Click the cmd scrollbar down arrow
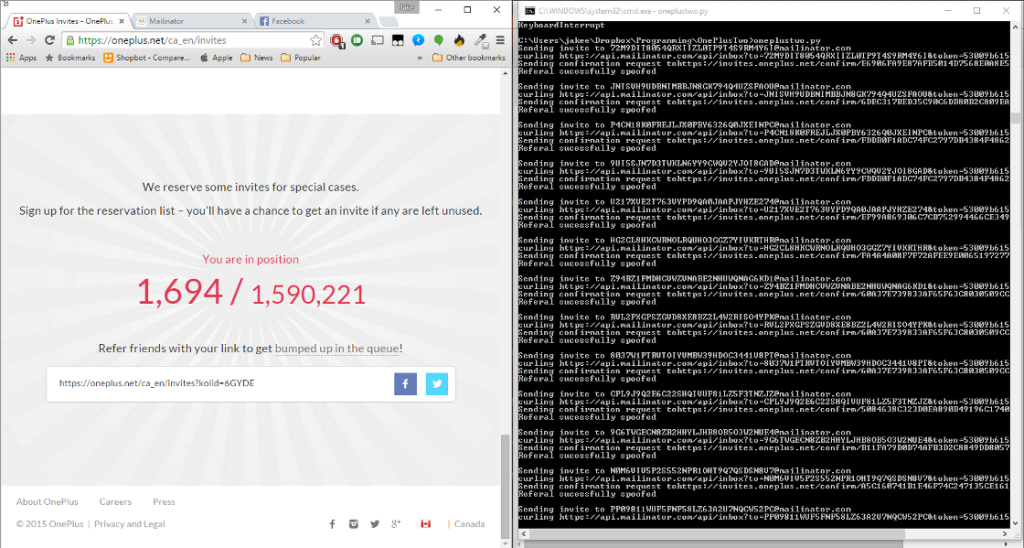Screen dimensions: 1024x548 (x=1015, y=523)
